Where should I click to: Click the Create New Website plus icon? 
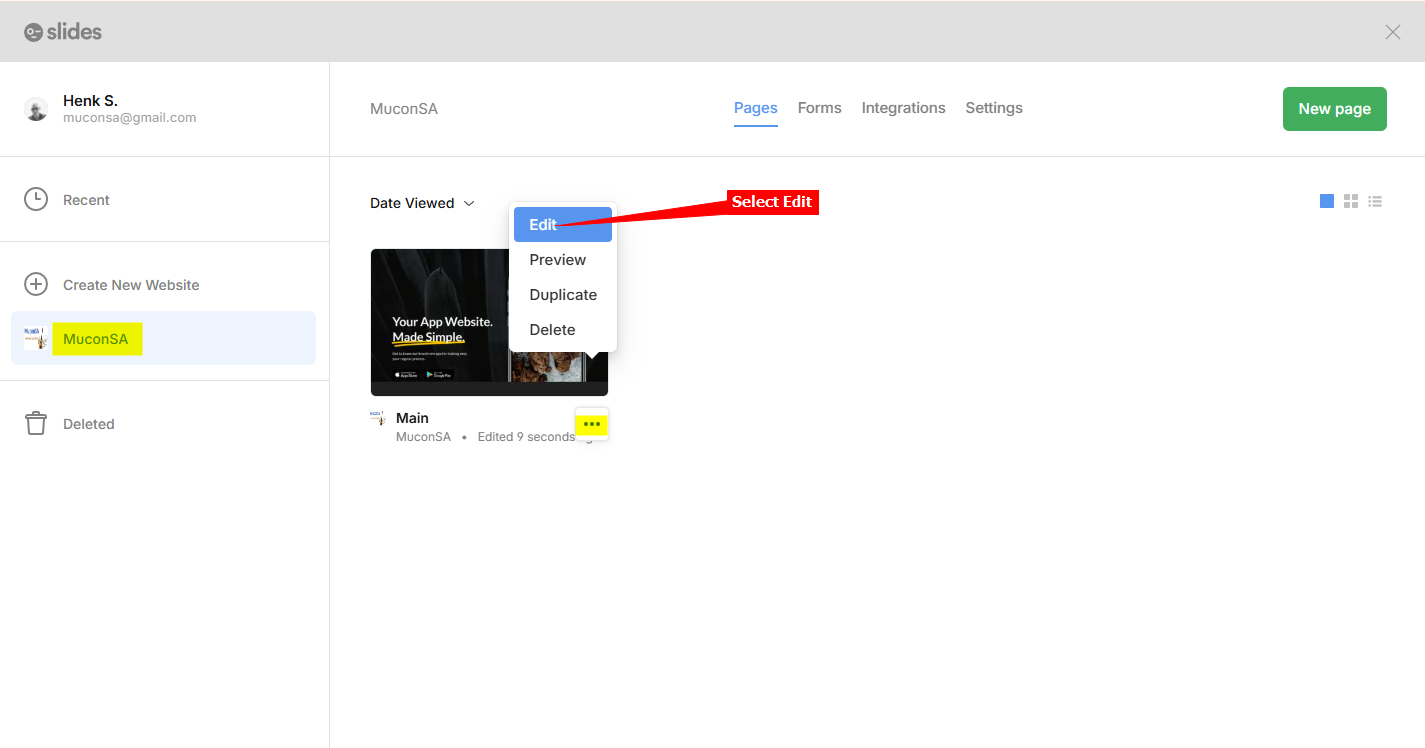[x=36, y=284]
